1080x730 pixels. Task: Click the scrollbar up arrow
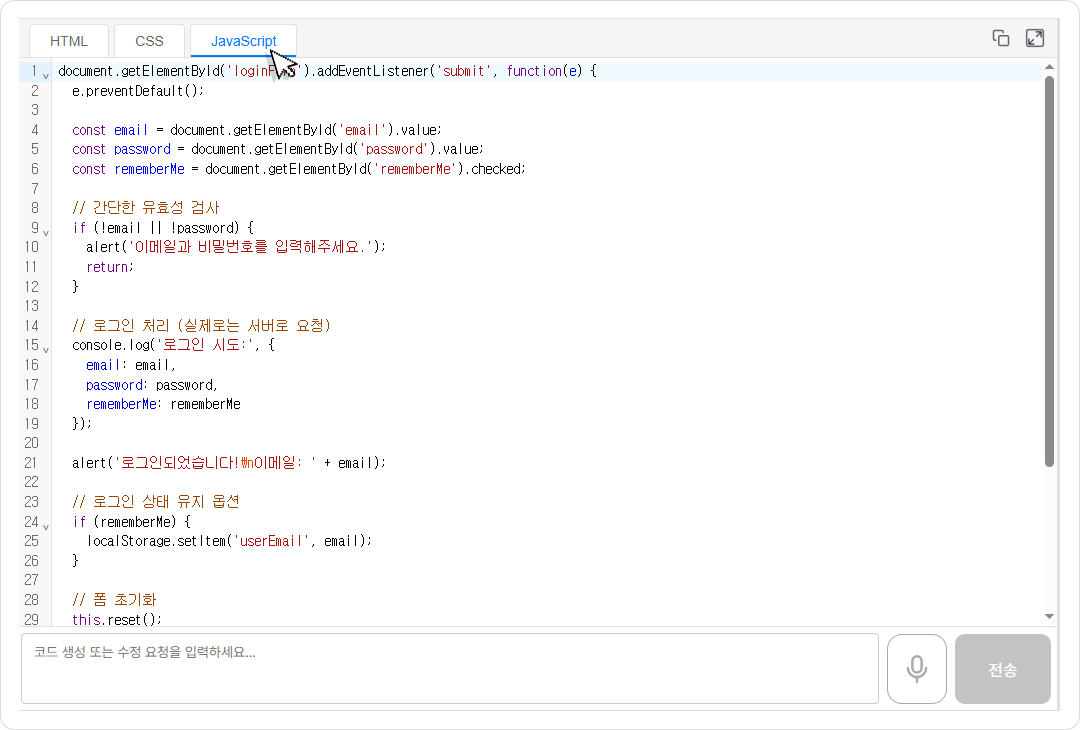[1049, 68]
